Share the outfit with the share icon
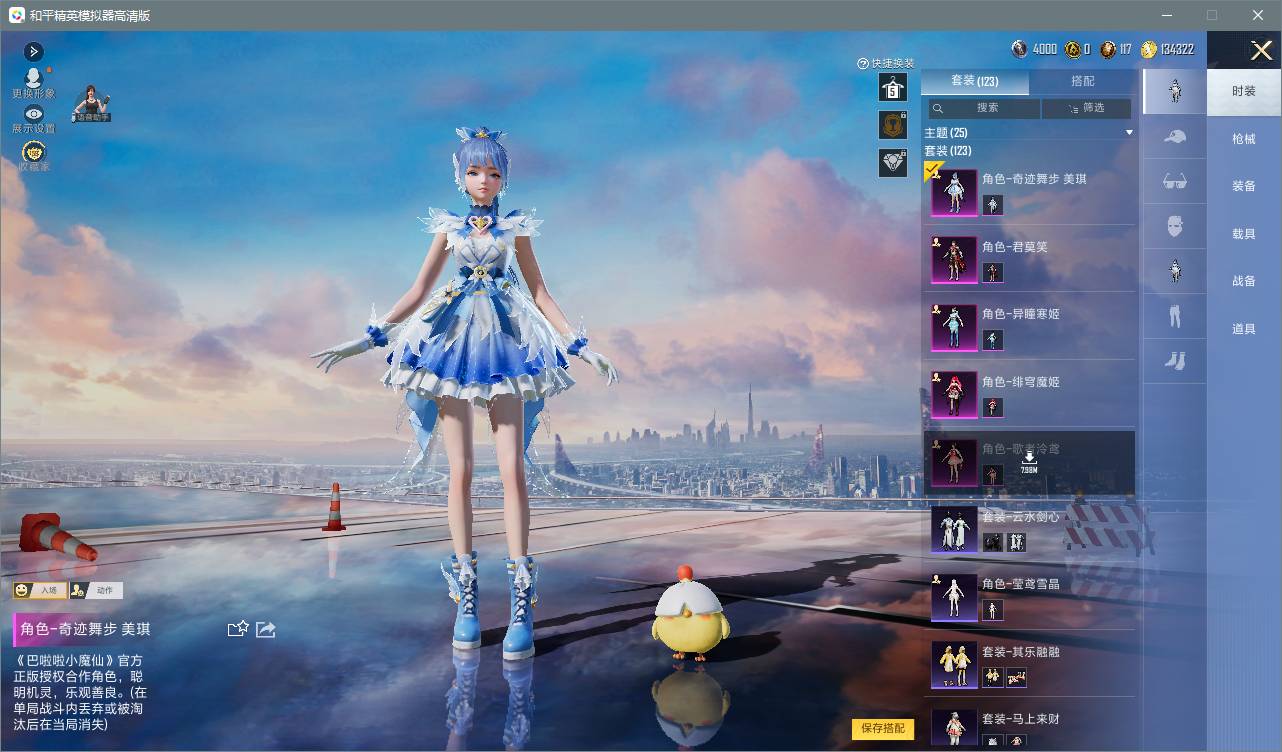Screen dimensions: 1282x752 266,629
